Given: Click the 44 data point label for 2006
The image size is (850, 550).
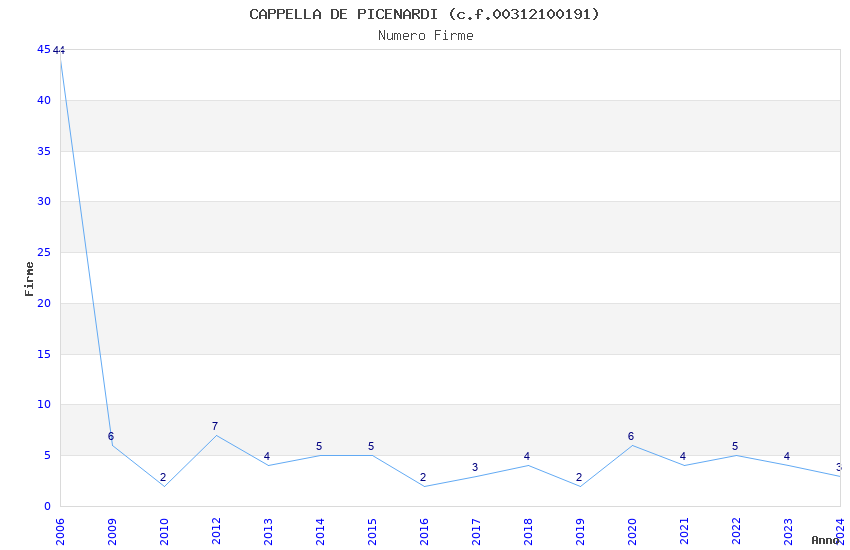Looking at the screenshot, I should 59,50.
